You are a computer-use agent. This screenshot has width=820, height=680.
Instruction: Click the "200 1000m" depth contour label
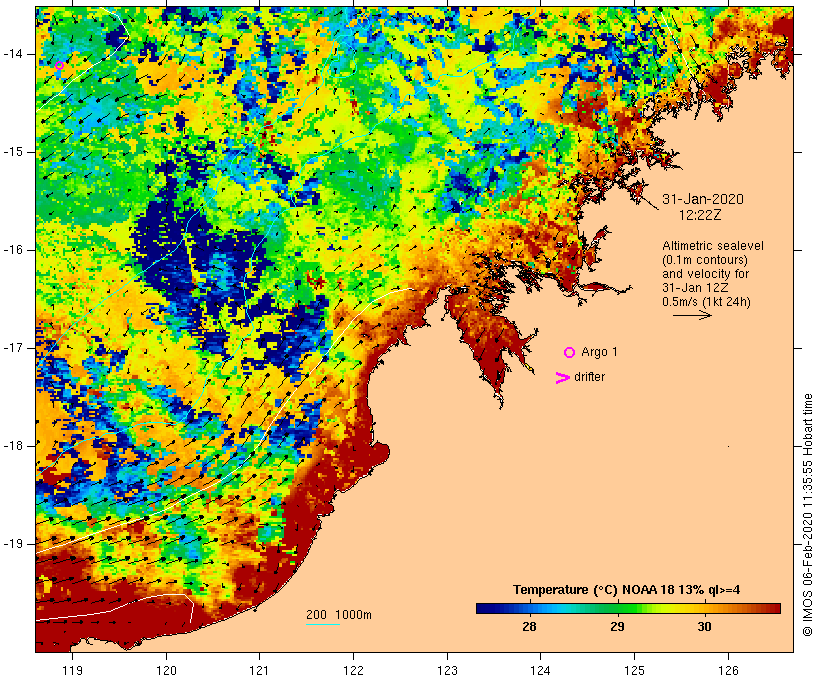coord(339,615)
